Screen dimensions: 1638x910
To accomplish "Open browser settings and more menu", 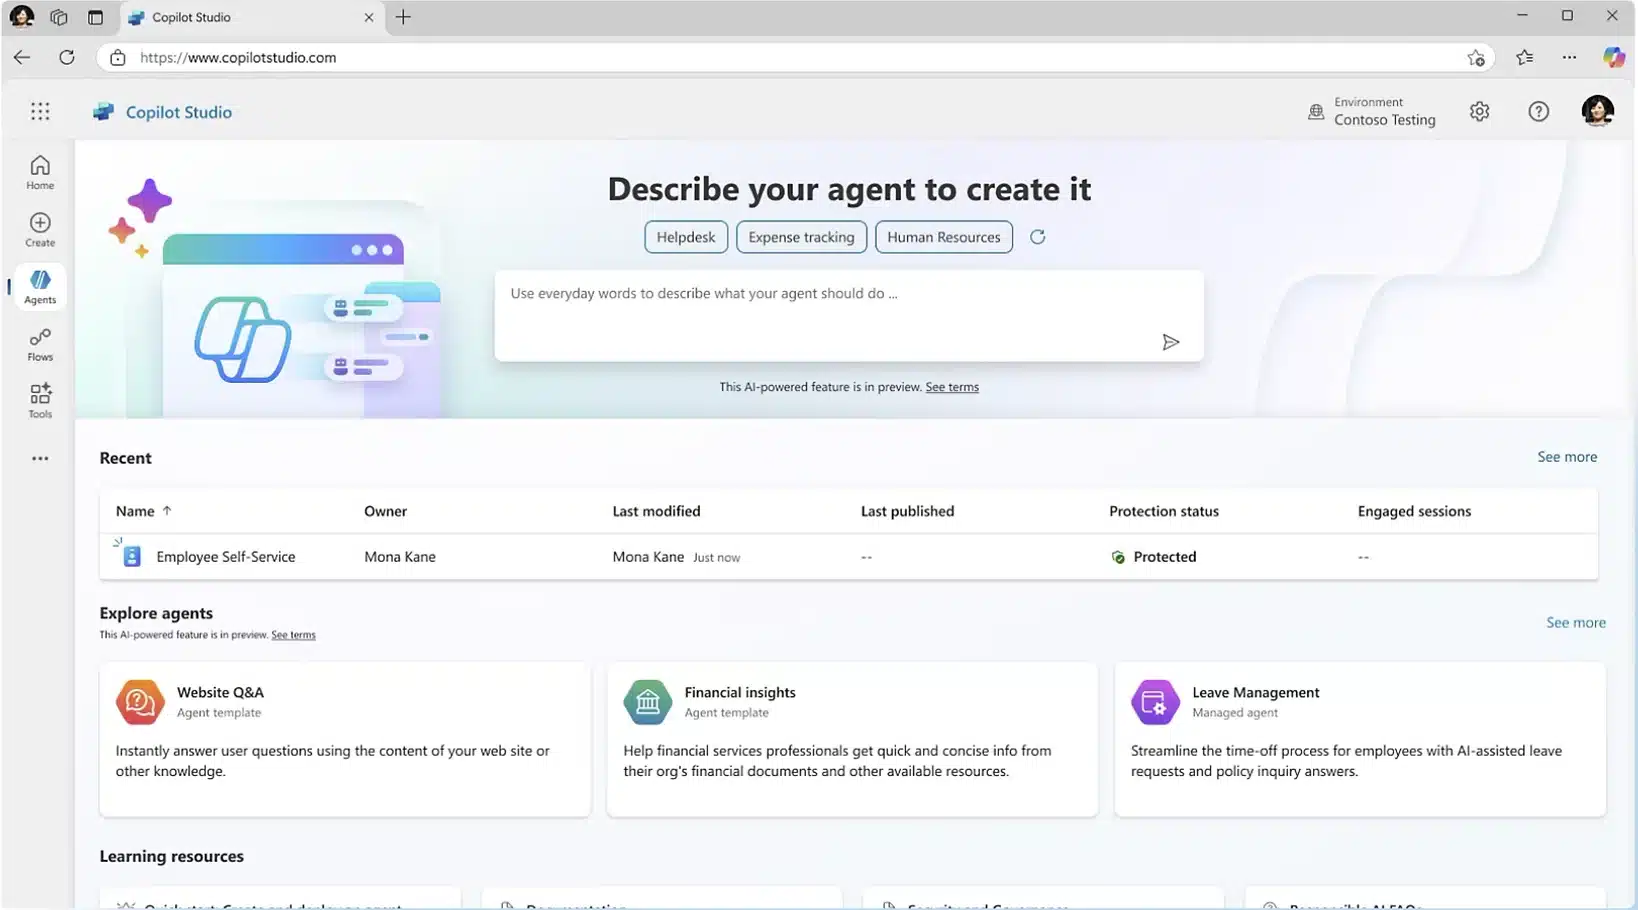I will click(x=1569, y=57).
